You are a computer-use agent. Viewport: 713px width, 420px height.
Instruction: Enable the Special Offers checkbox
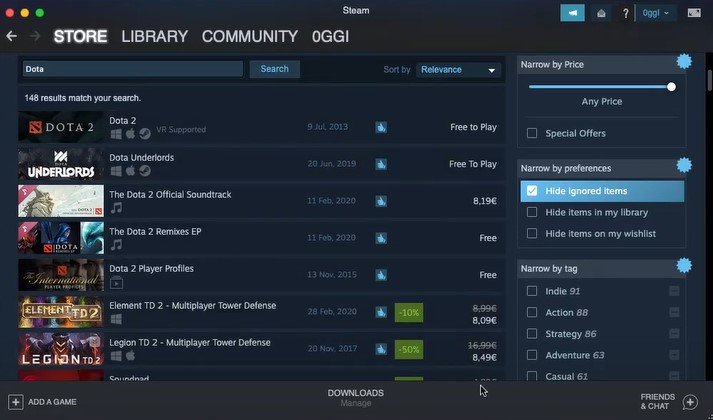(x=532, y=133)
